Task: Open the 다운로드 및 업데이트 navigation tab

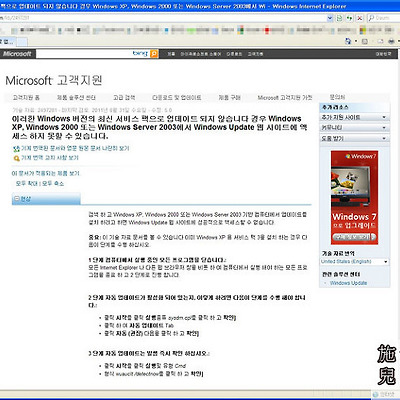Action: [x=177, y=98]
